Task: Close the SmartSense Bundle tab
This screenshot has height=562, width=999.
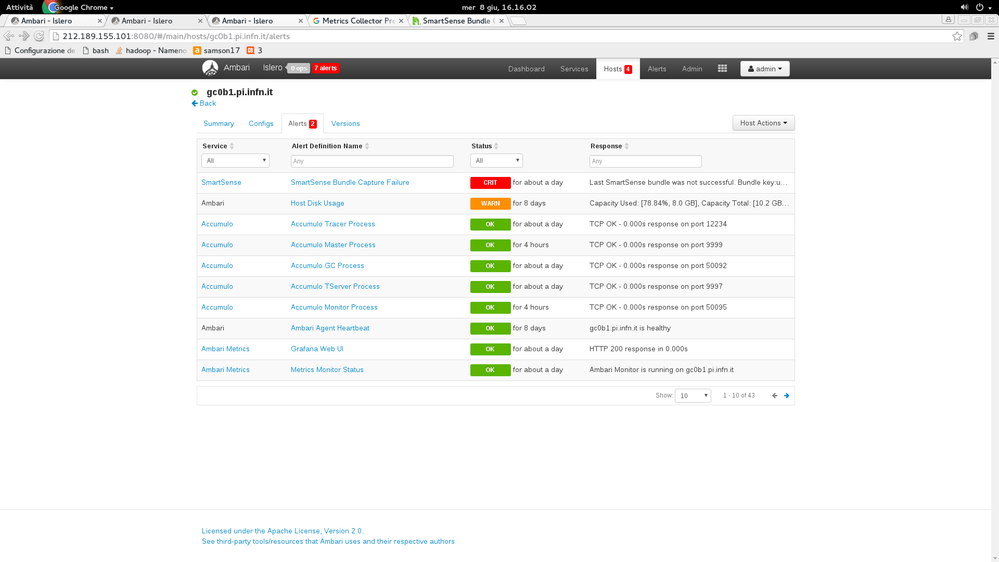Action: pos(501,21)
